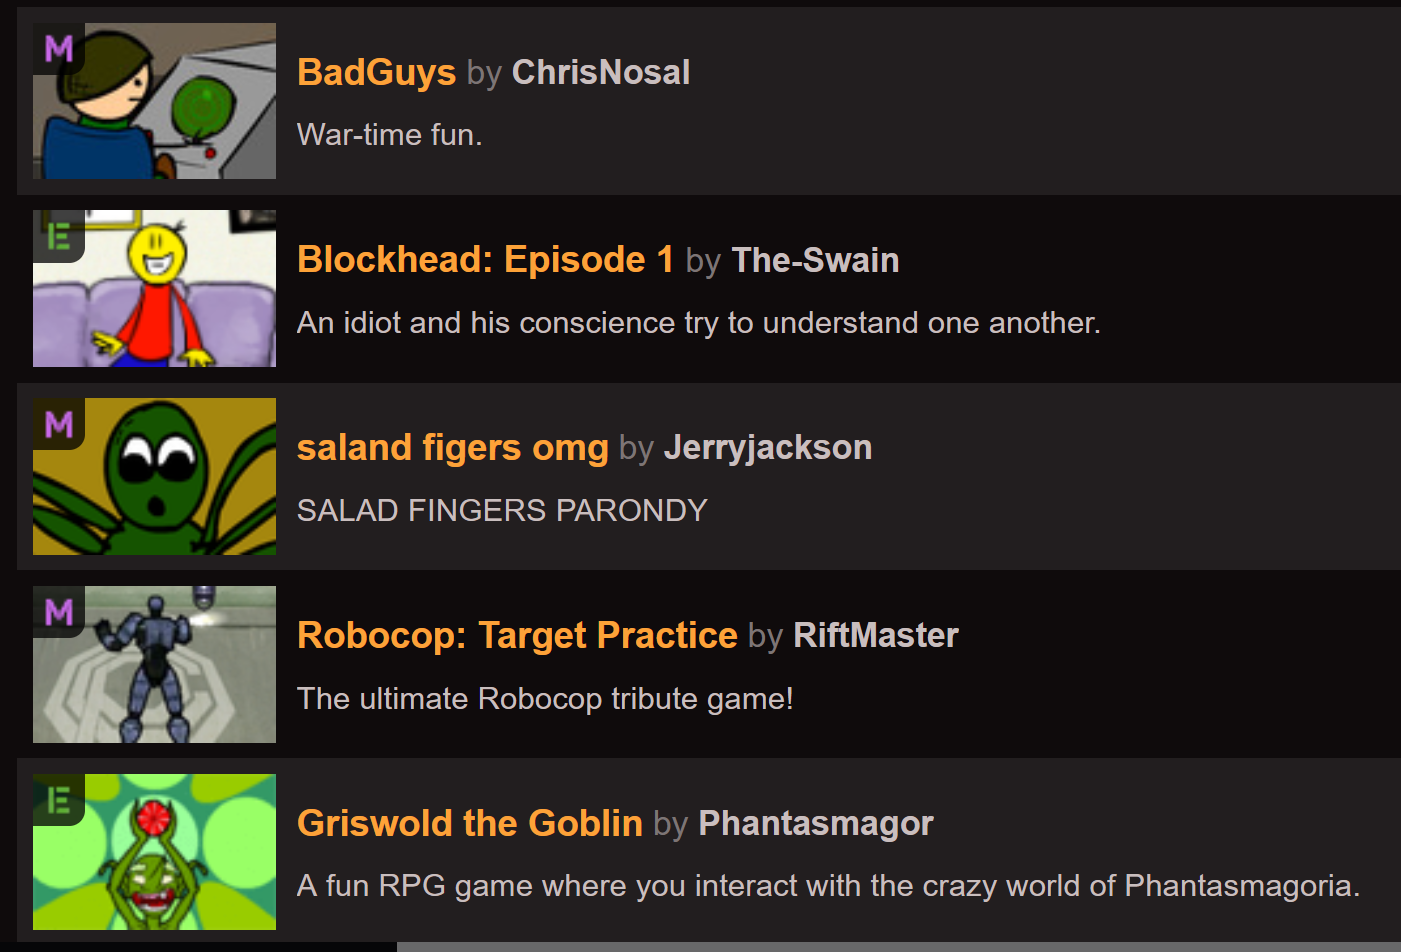Open the Griswold the Goblin thumbnail

coord(154,852)
